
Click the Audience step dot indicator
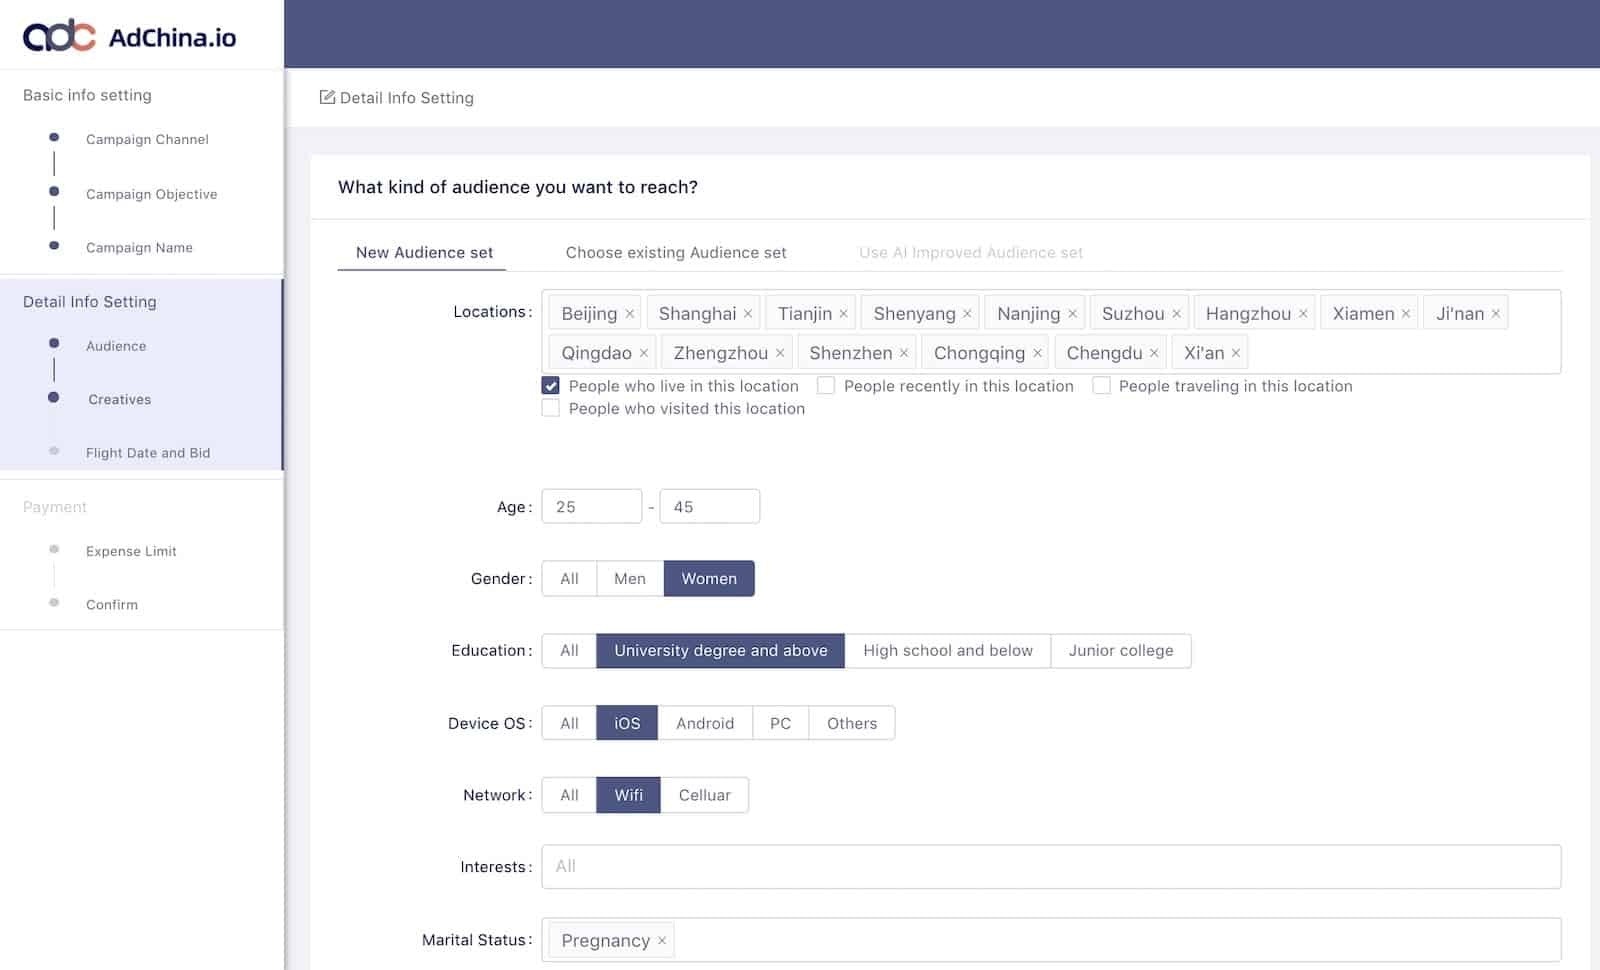(x=54, y=342)
